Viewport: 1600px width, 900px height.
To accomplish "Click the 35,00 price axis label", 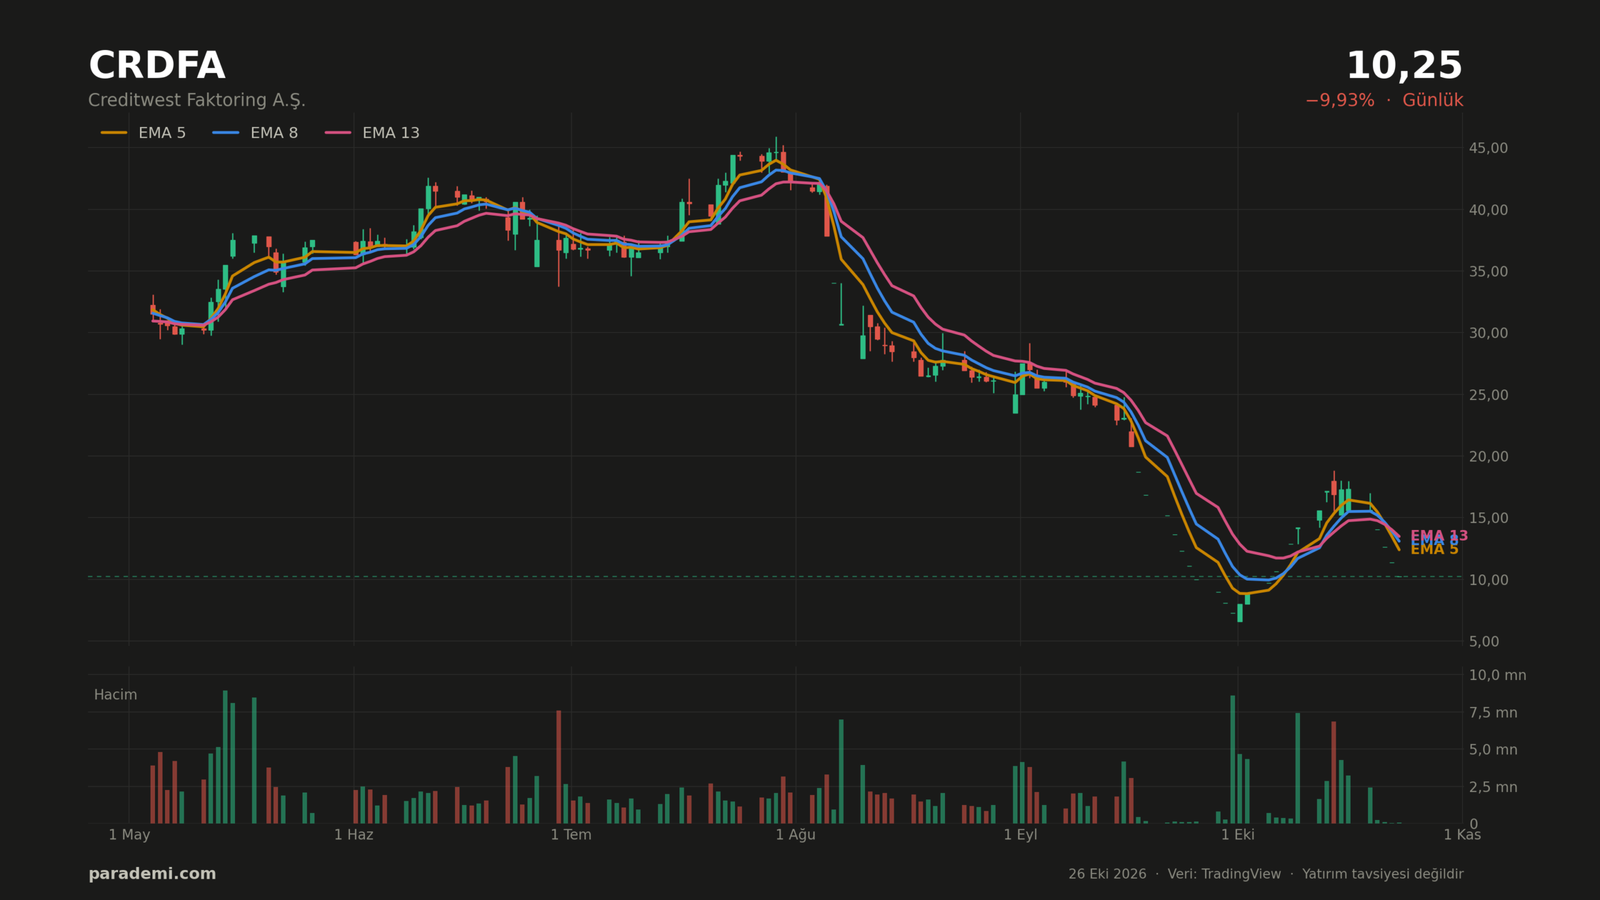I will (x=1488, y=272).
